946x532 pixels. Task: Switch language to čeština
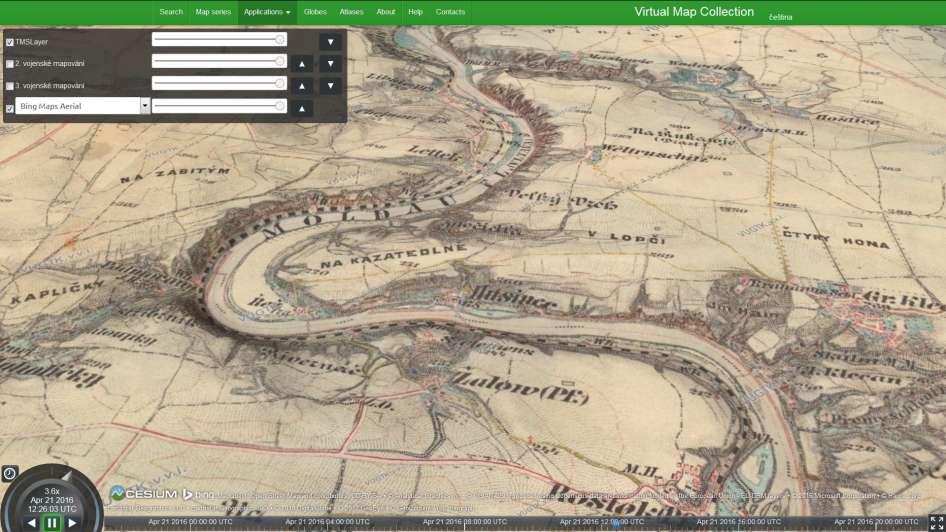click(x=780, y=17)
